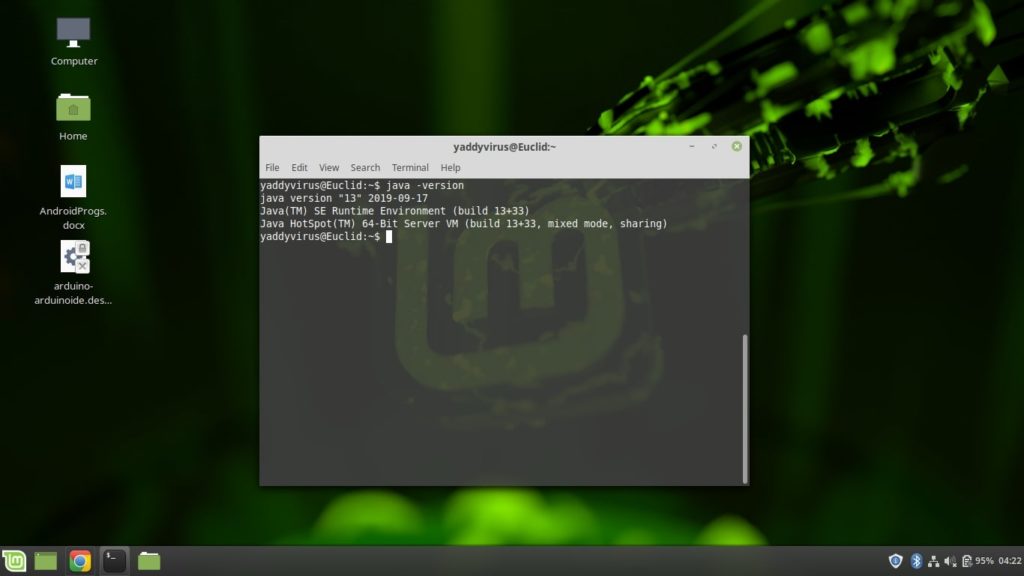The height and width of the screenshot is (576, 1024).
Task: Open the Home folder on the desktop
Action: click(x=72, y=110)
